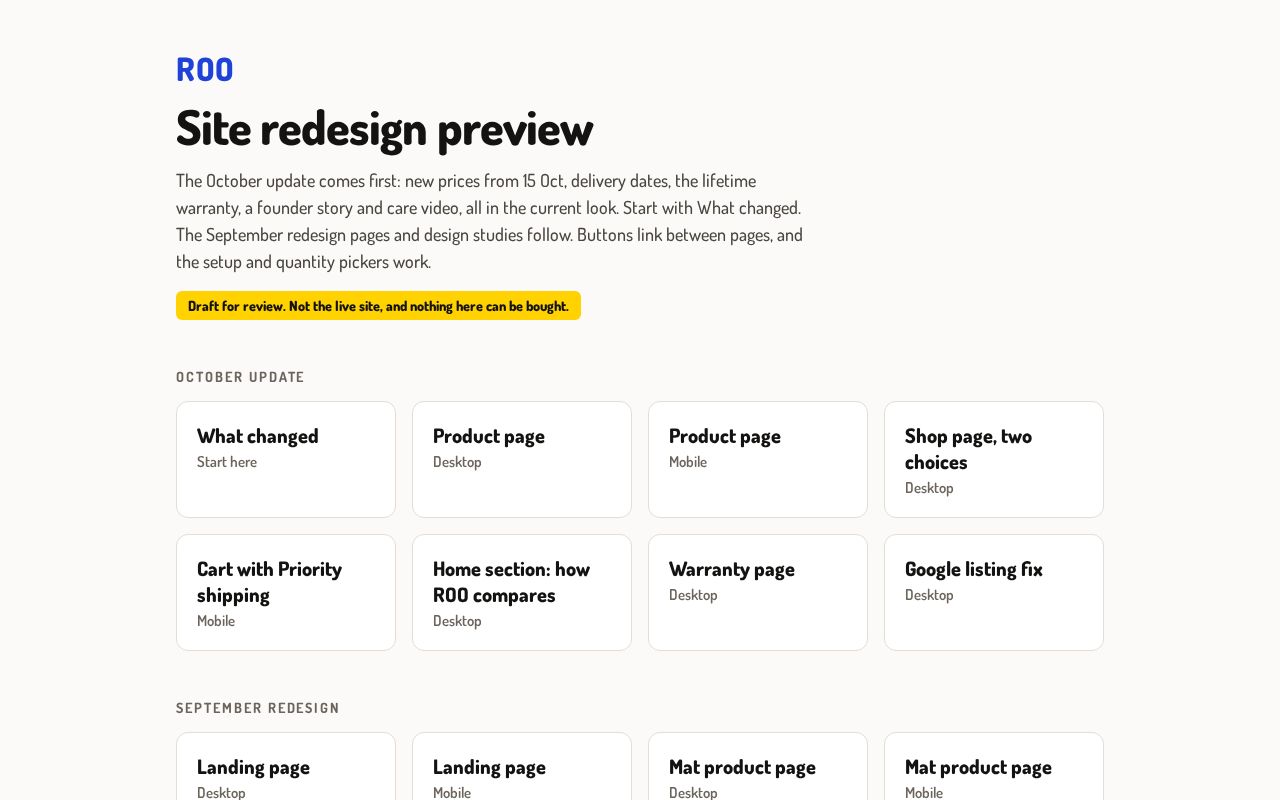Open the Mat product page Desktop card
The image size is (1280, 800).
(x=758, y=767)
